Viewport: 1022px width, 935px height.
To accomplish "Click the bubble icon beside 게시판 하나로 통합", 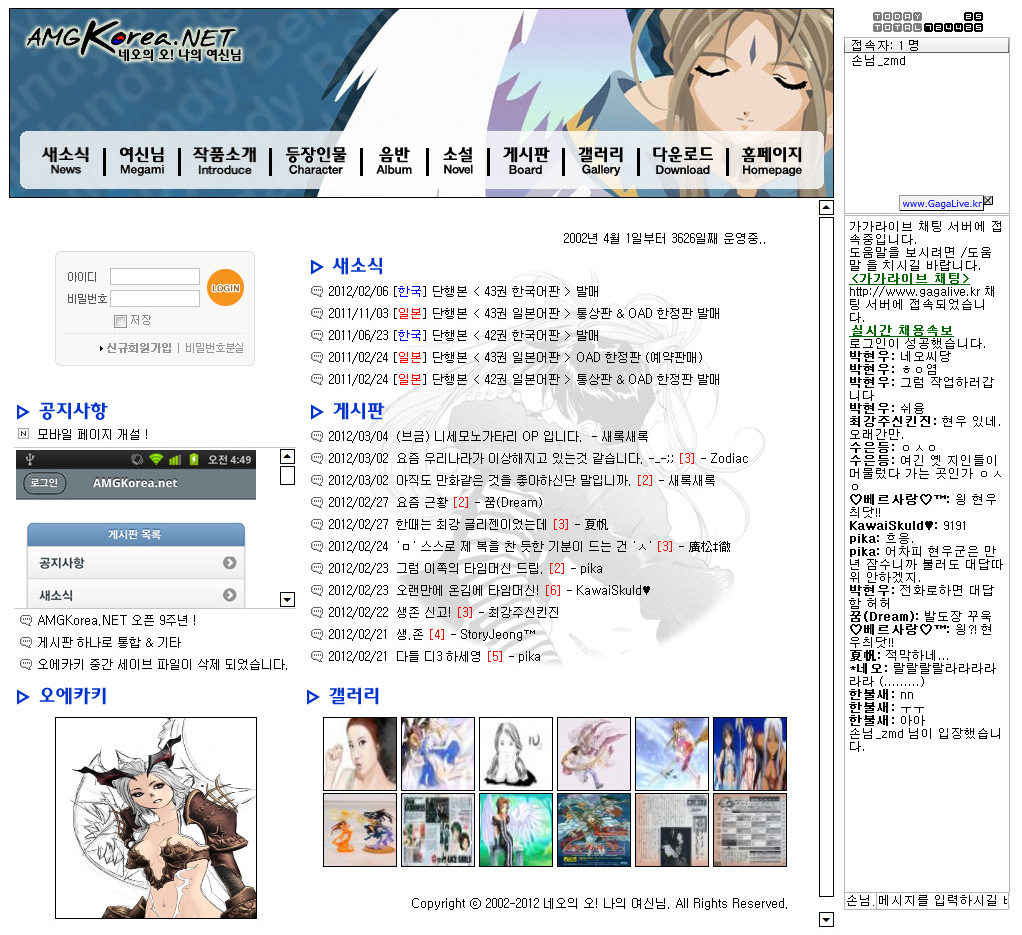I will pos(26,642).
